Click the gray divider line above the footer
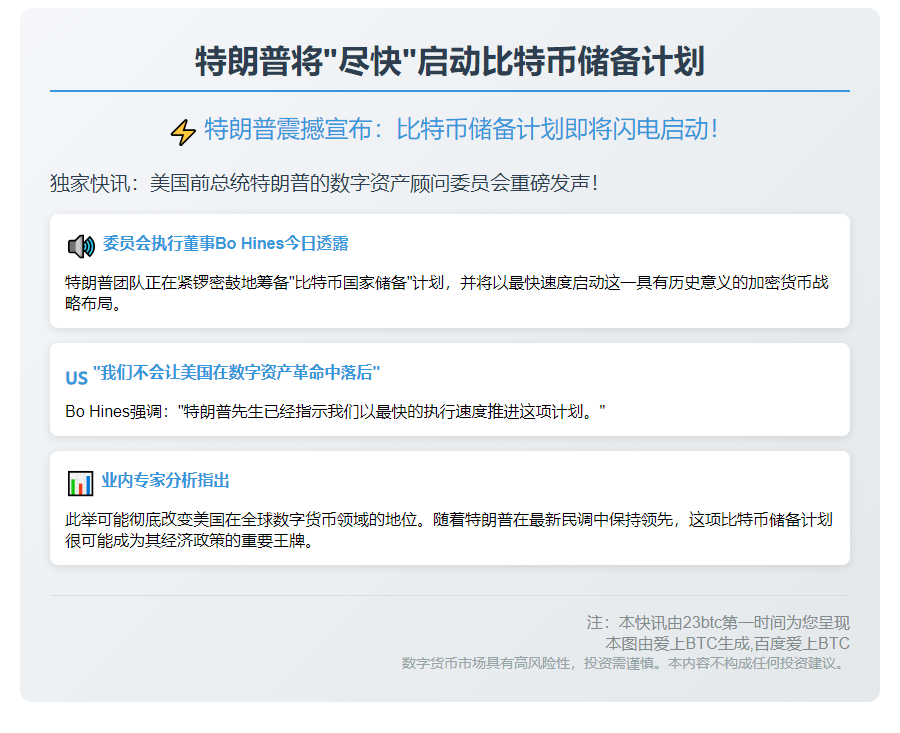 (x=449, y=596)
